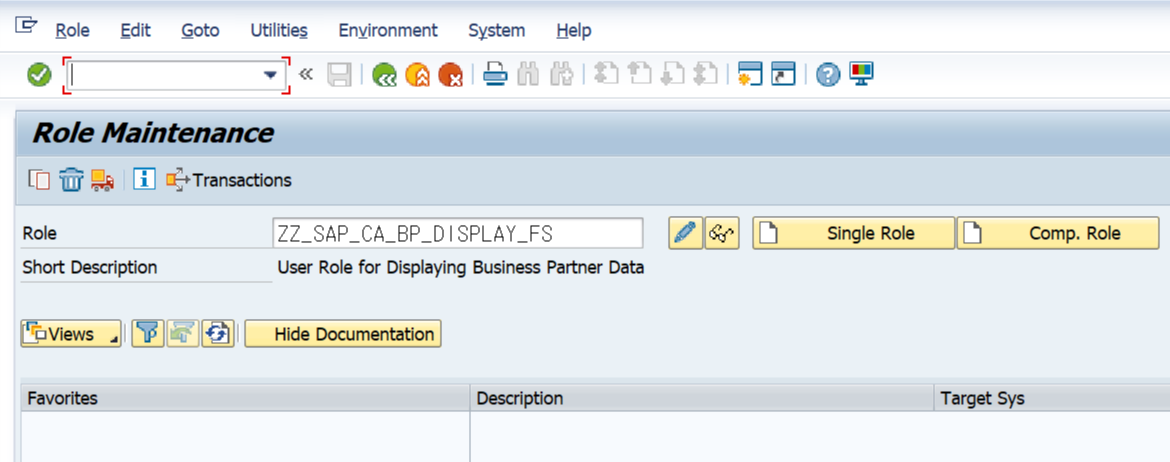
Task: Click the greyed remove filter icon
Action: [183, 334]
